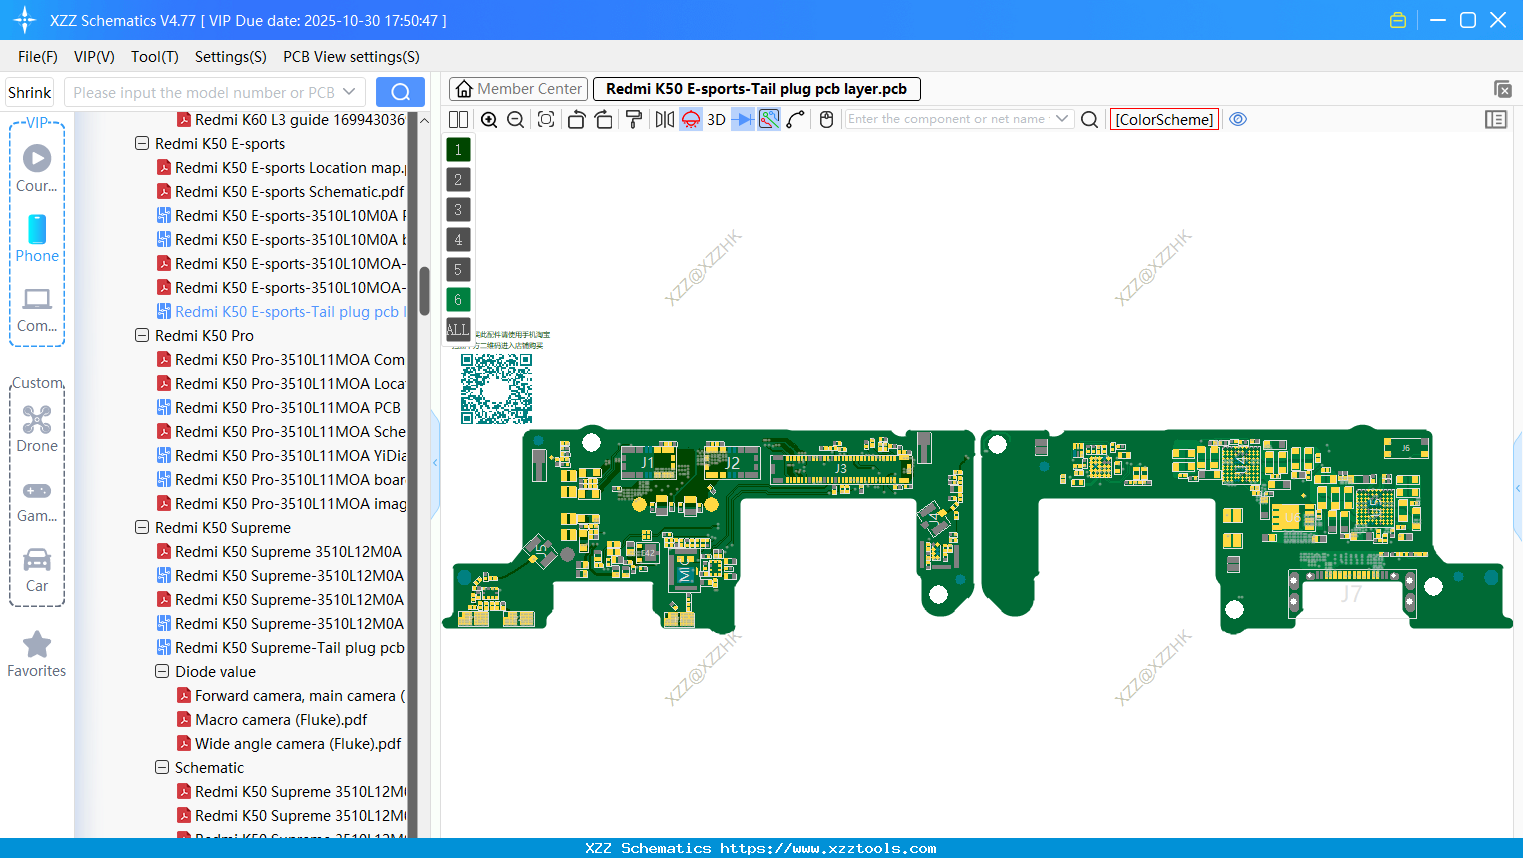Select the zoom in tool

489,119
